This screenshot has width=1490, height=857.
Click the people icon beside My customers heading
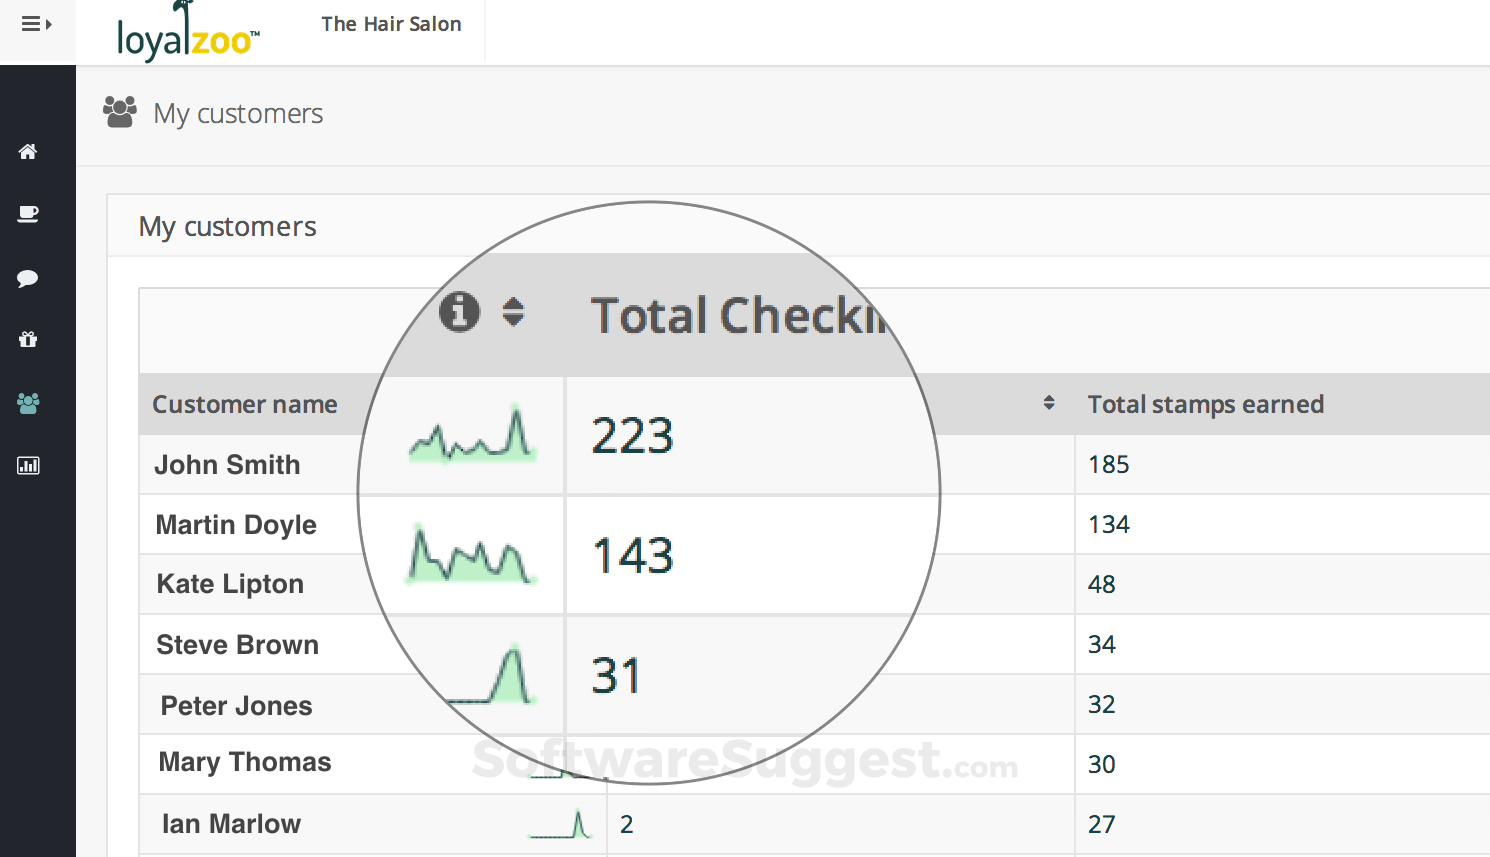(x=119, y=112)
